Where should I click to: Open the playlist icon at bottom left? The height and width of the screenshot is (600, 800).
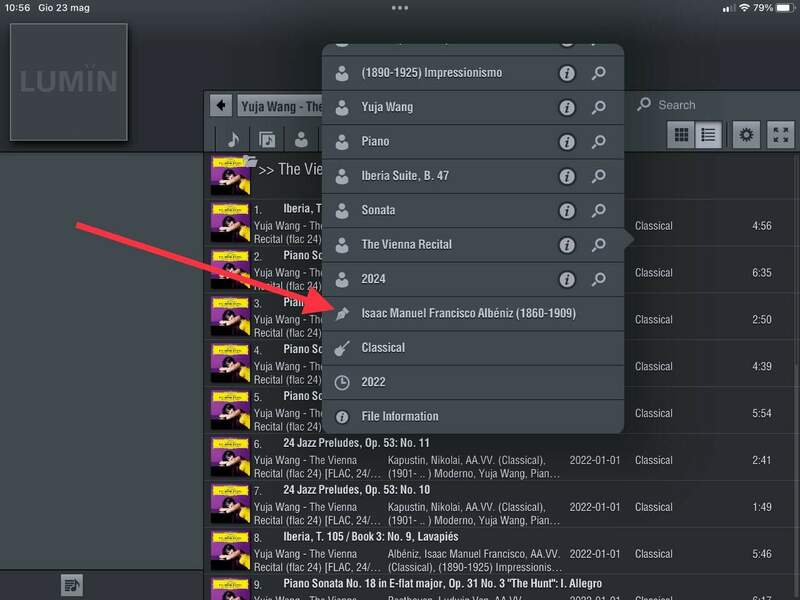[x=71, y=585]
